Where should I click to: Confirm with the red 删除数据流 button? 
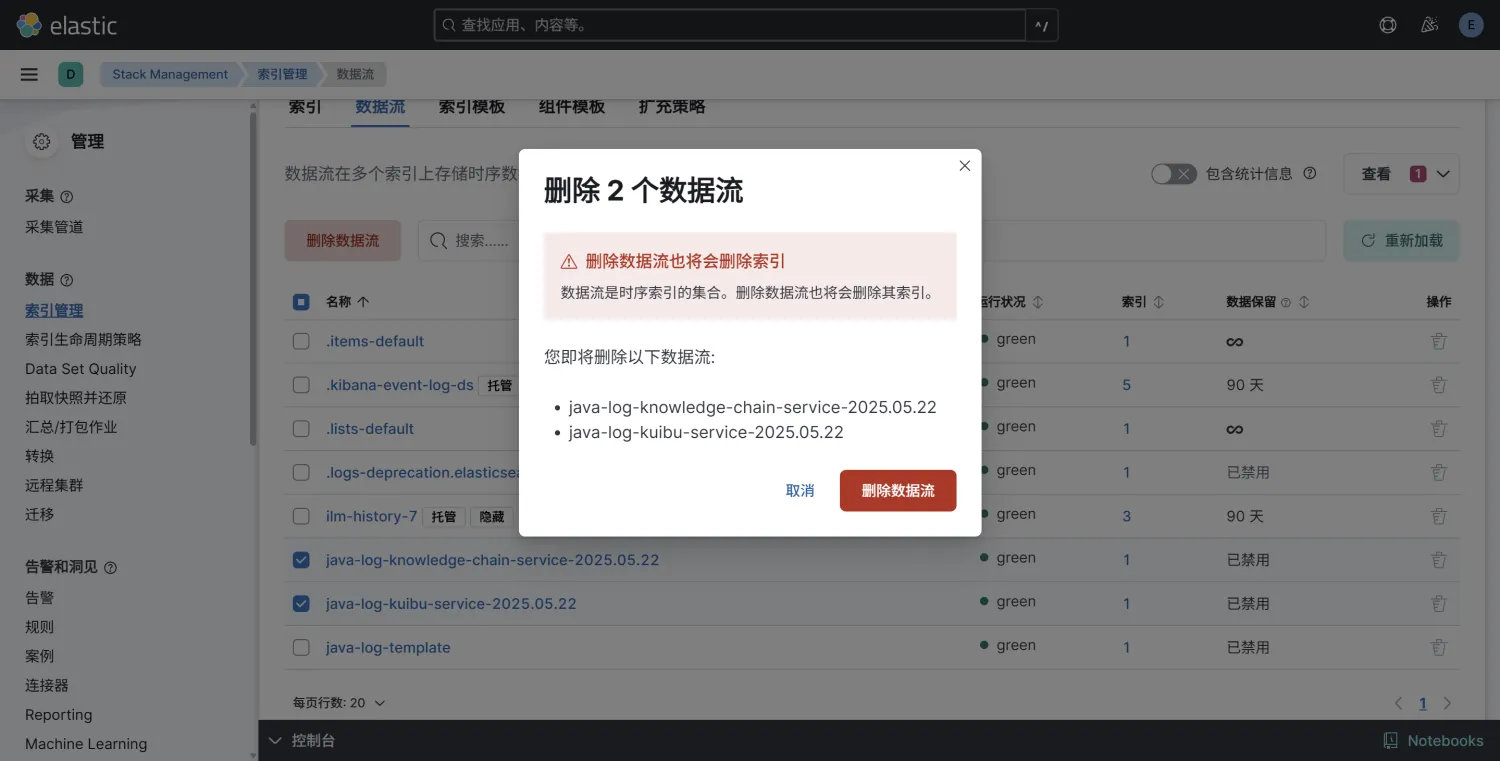897,491
